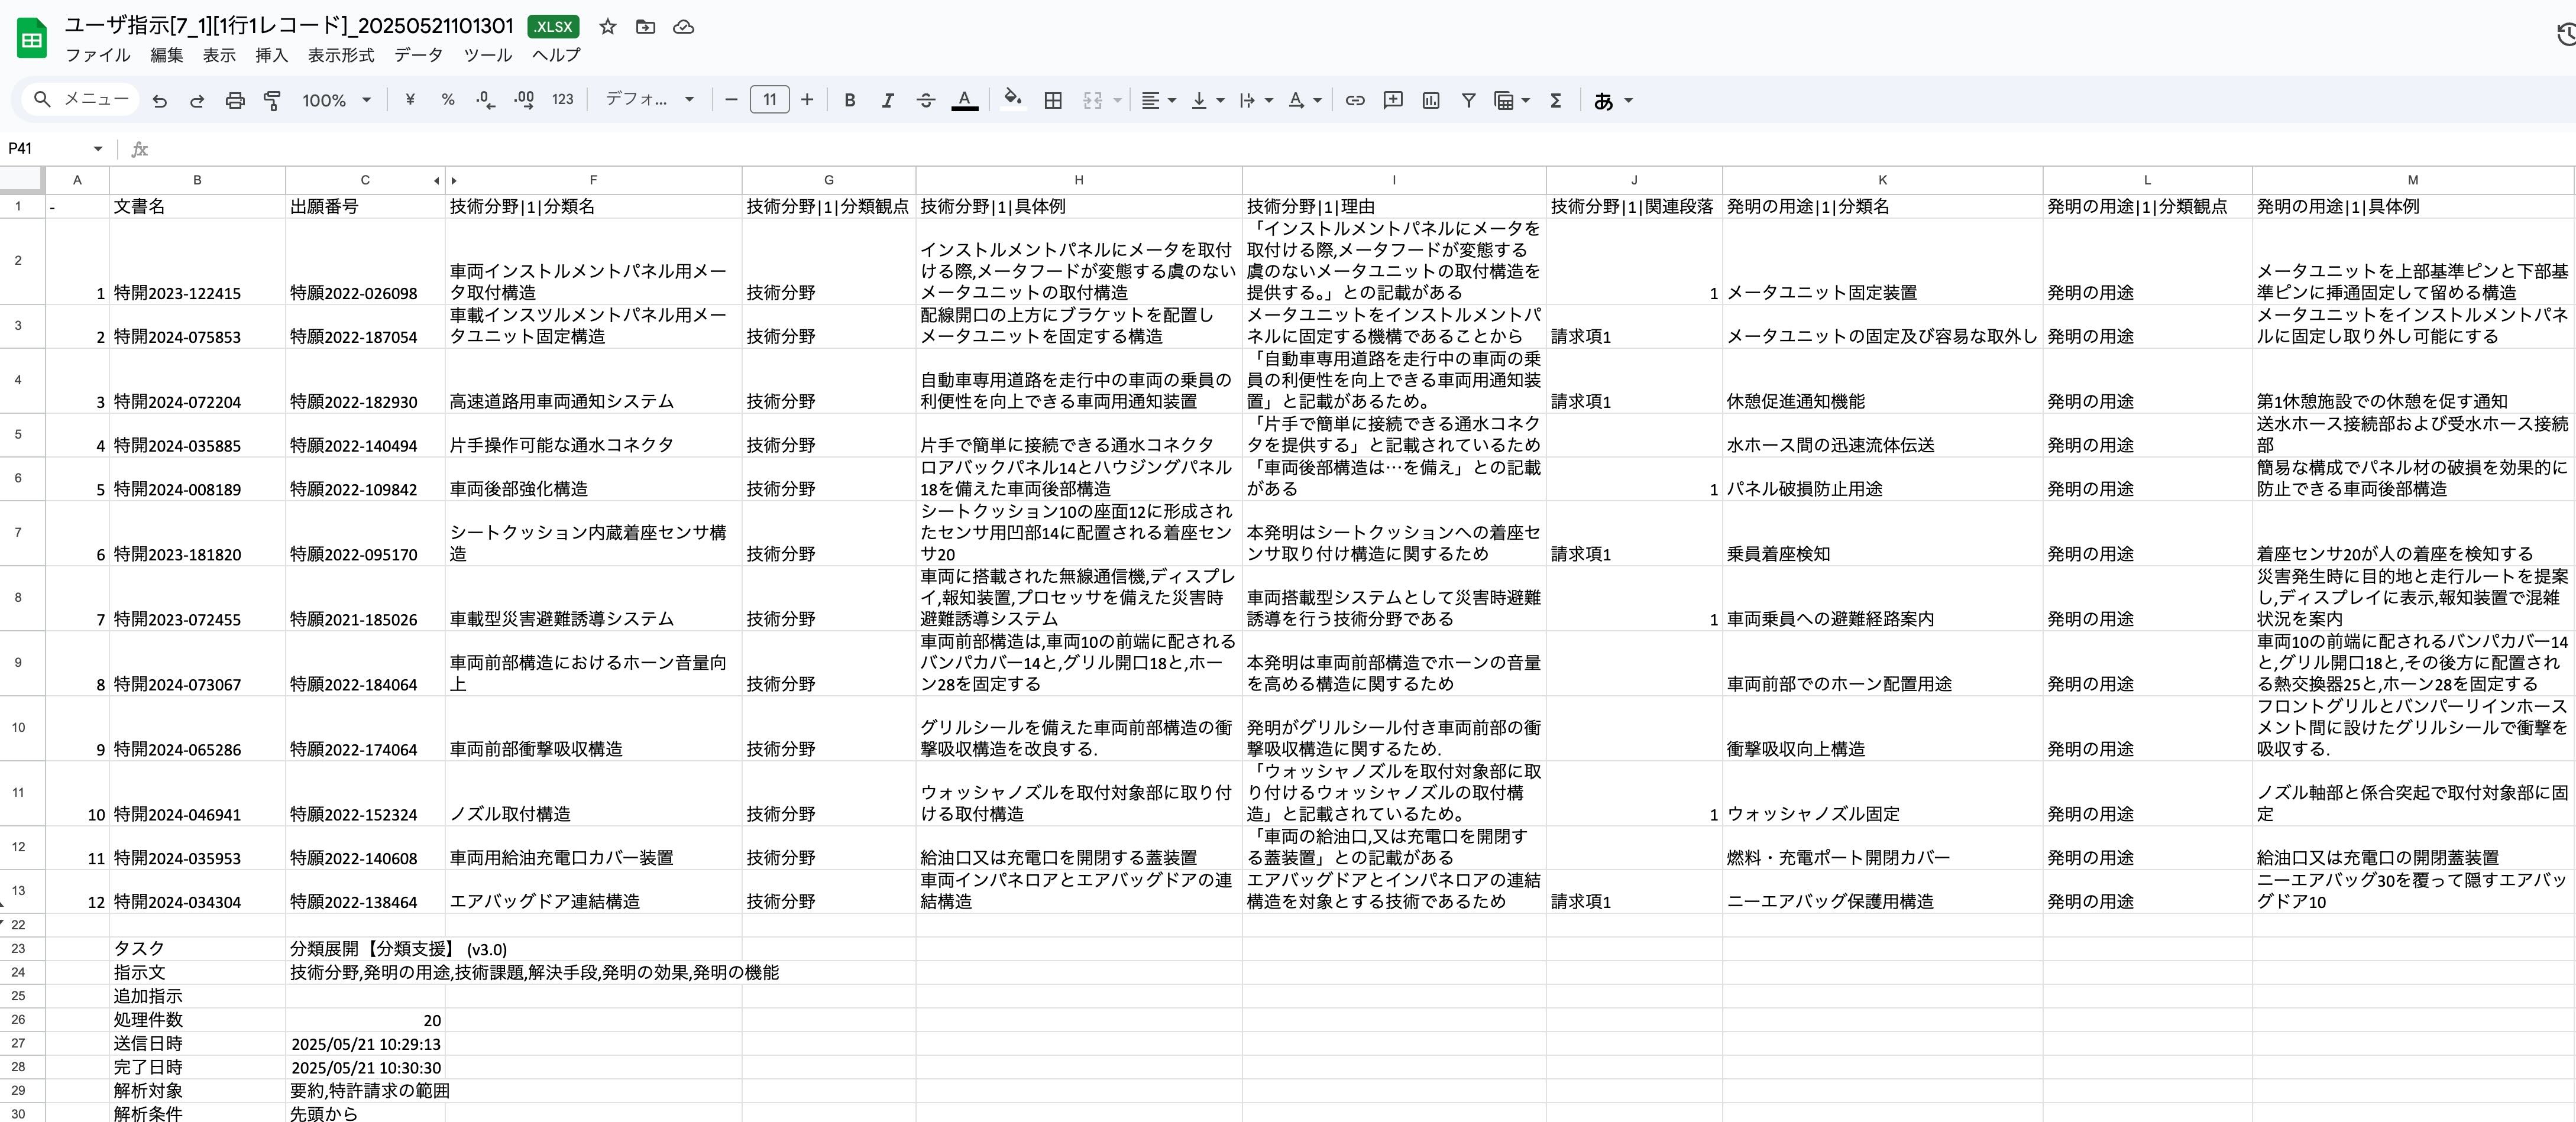Image resolution: width=2576 pixels, height=1122 pixels.
Task: Click the select-all corner box
Action: coord(22,180)
